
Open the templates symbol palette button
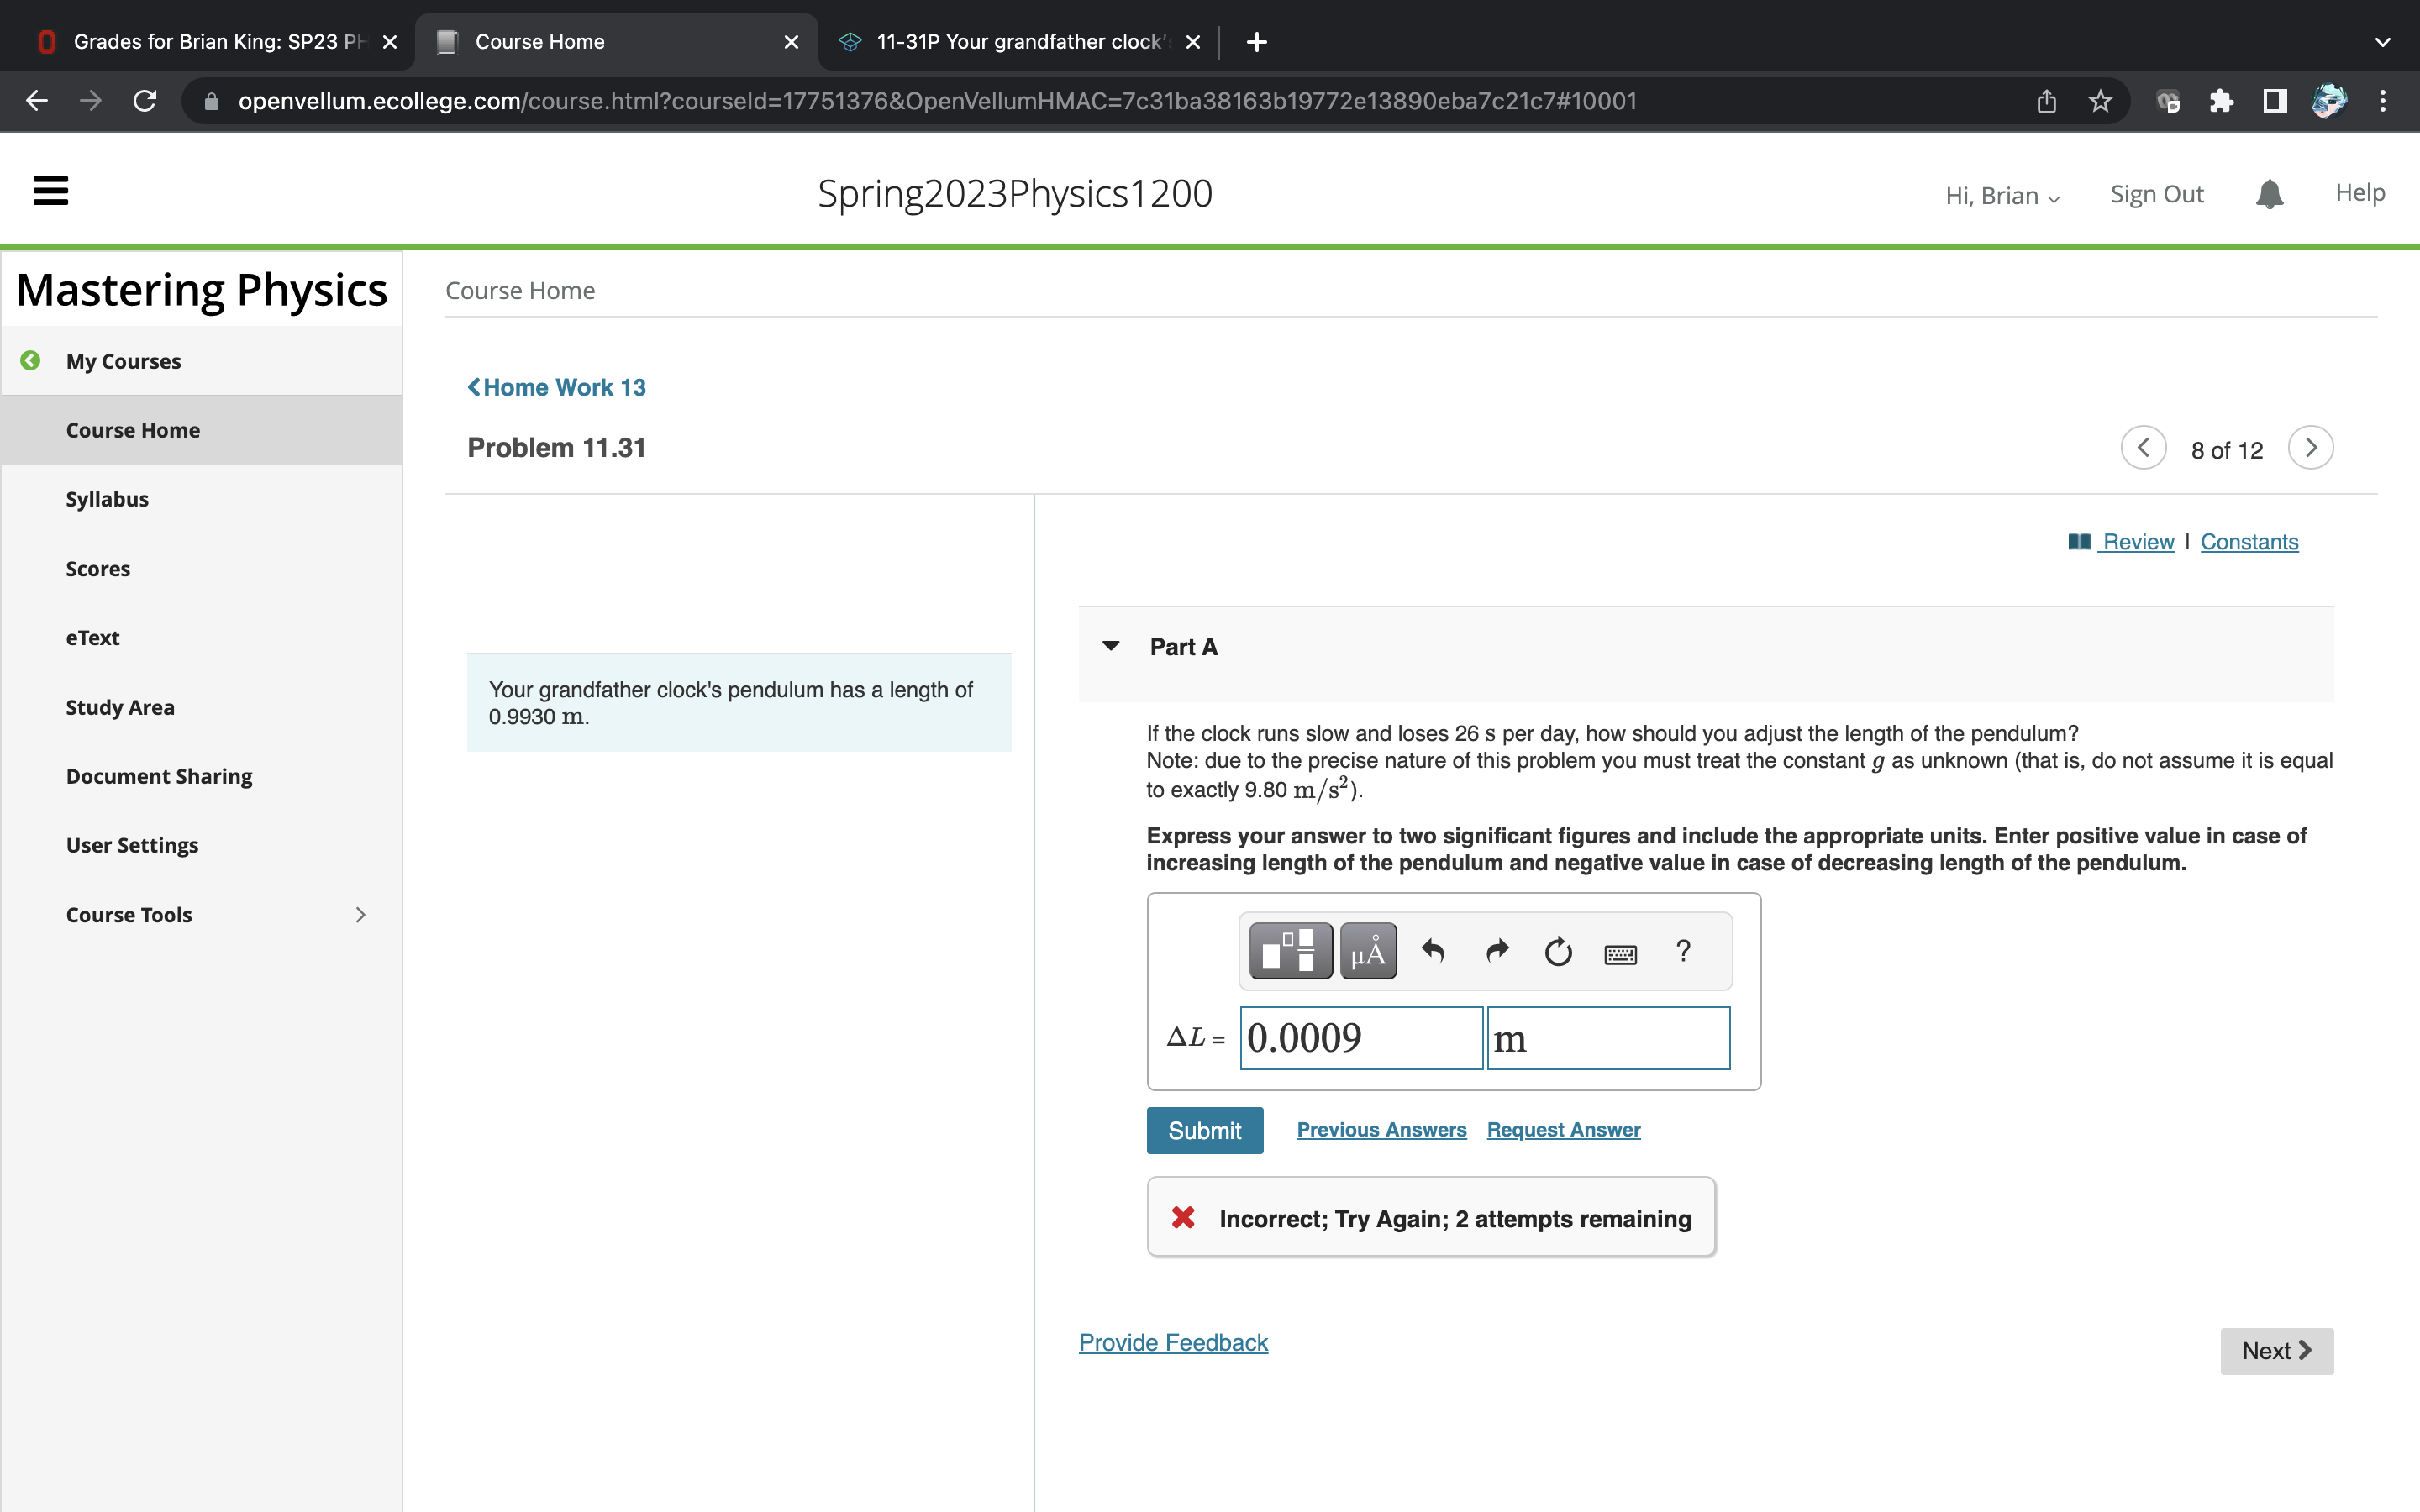pyautogui.click(x=1290, y=951)
